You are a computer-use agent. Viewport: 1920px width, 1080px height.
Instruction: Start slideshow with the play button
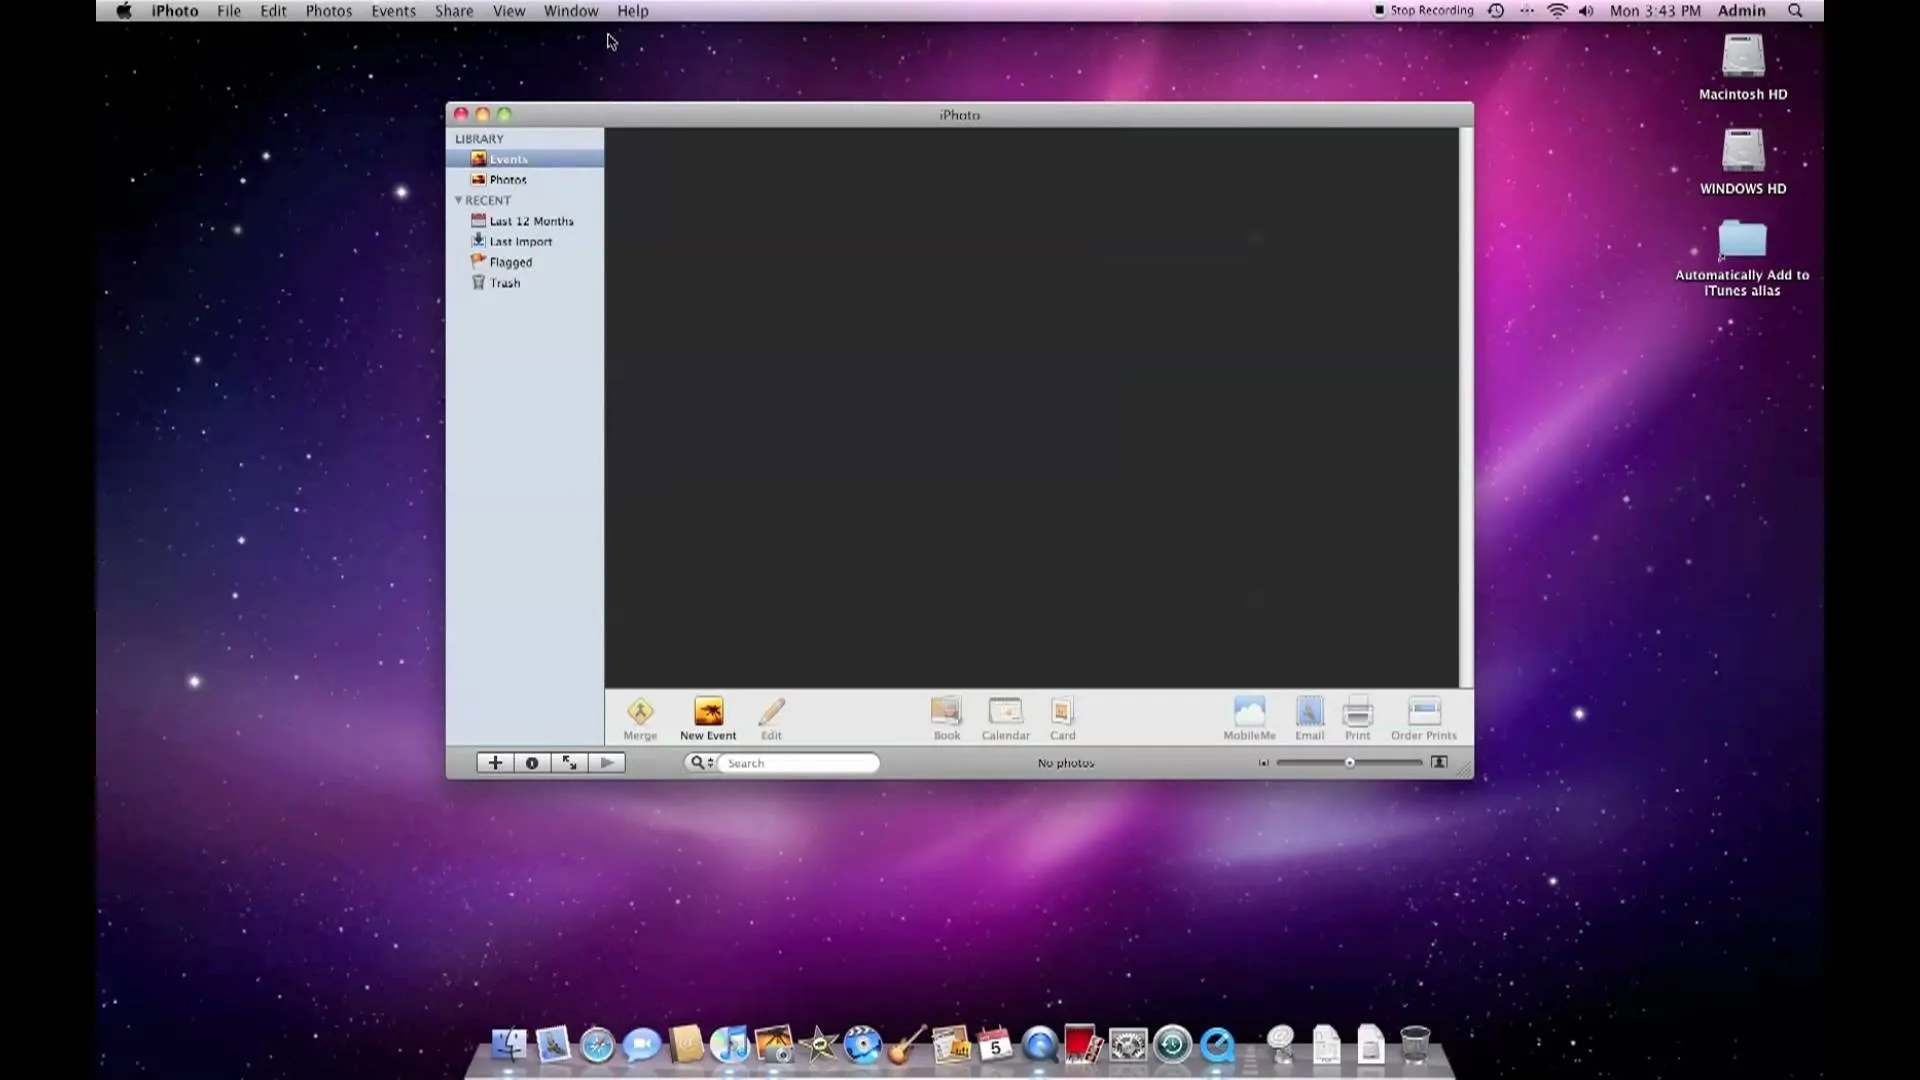607,763
